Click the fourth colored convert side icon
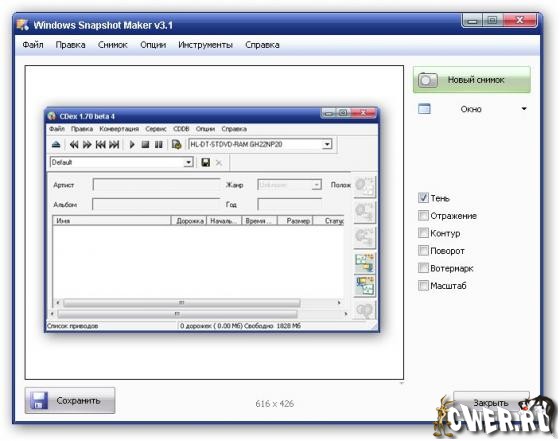The width and height of the screenshot is (560, 441). [x=364, y=262]
